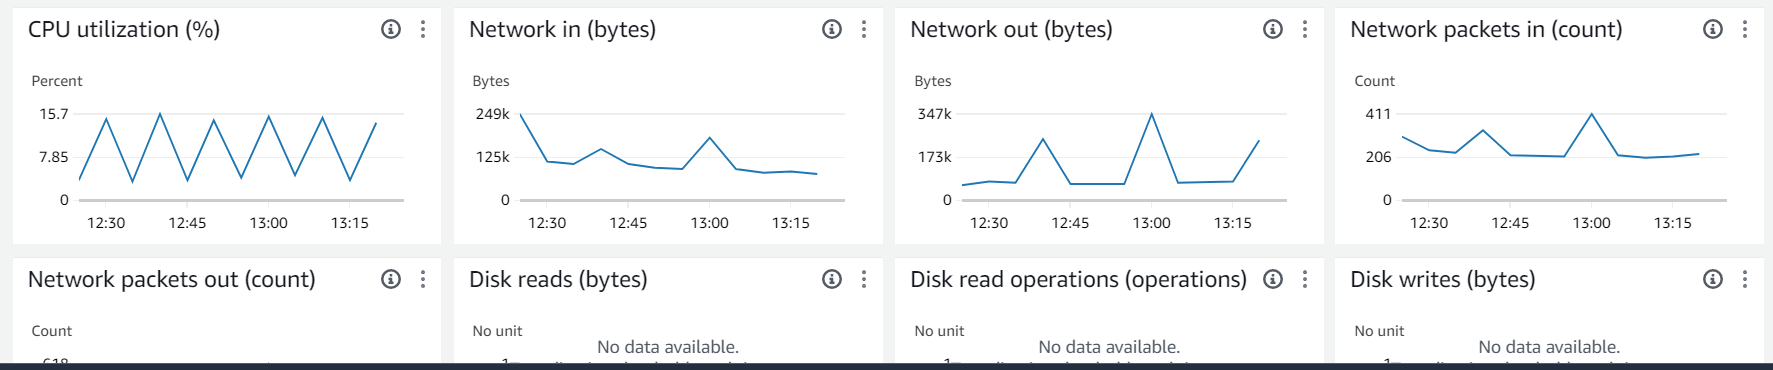1773x370 pixels.
Task: Open Network in (bytes) three-dot menu
Action: coord(864,29)
